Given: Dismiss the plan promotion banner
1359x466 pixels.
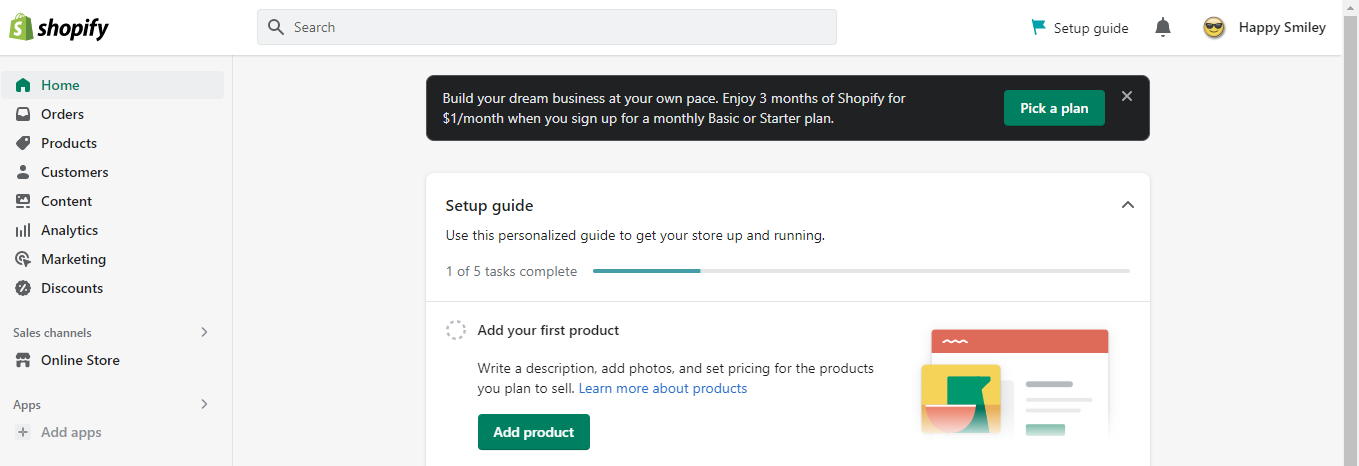Looking at the screenshot, I should pos(1127,96).
